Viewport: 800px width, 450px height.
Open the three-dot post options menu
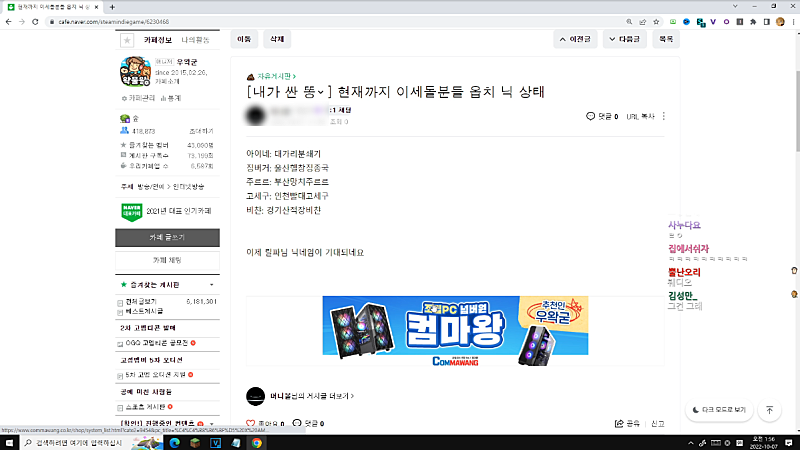[x=663, y=116]
